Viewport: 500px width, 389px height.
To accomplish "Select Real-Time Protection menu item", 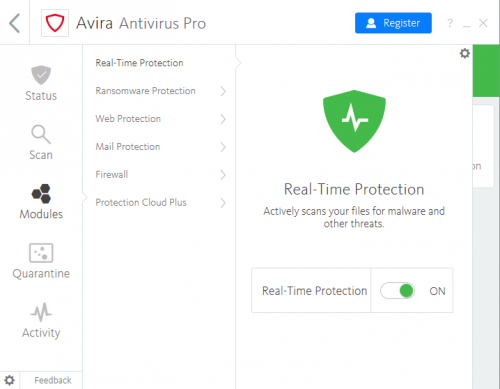I will click(x=139, y=63).
